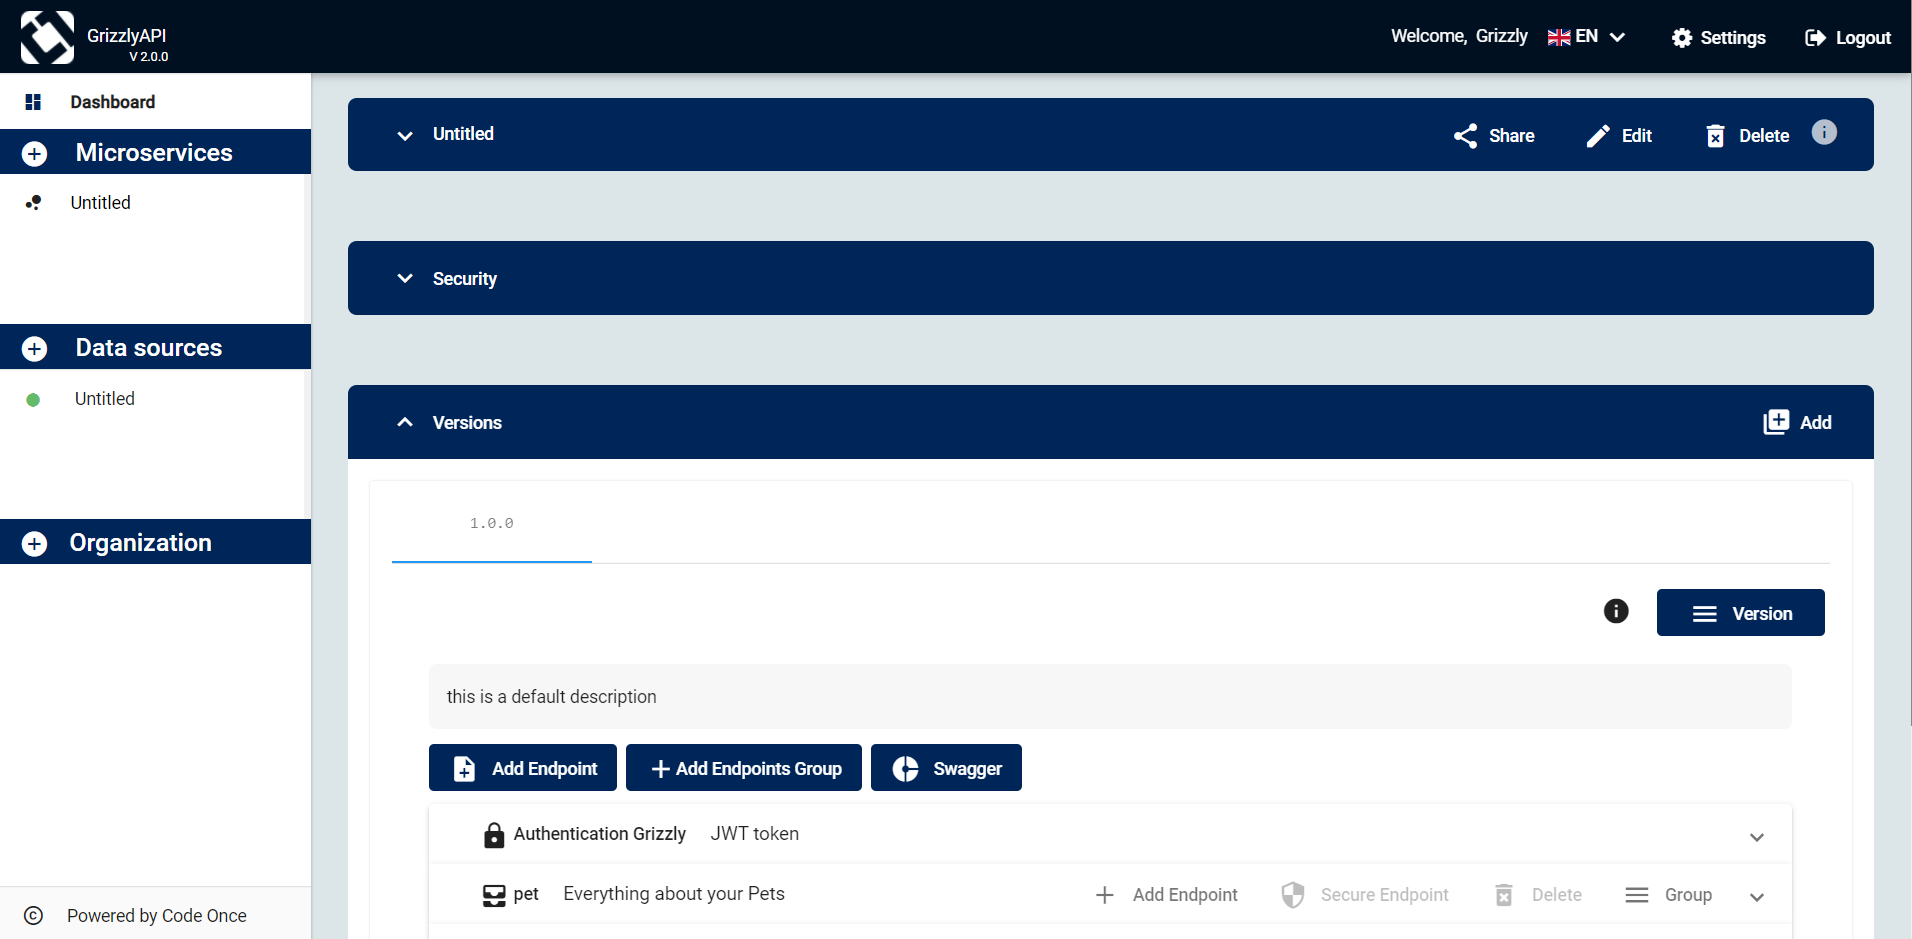Click the Secure Endpoint shield icon

coord(1293,895)
